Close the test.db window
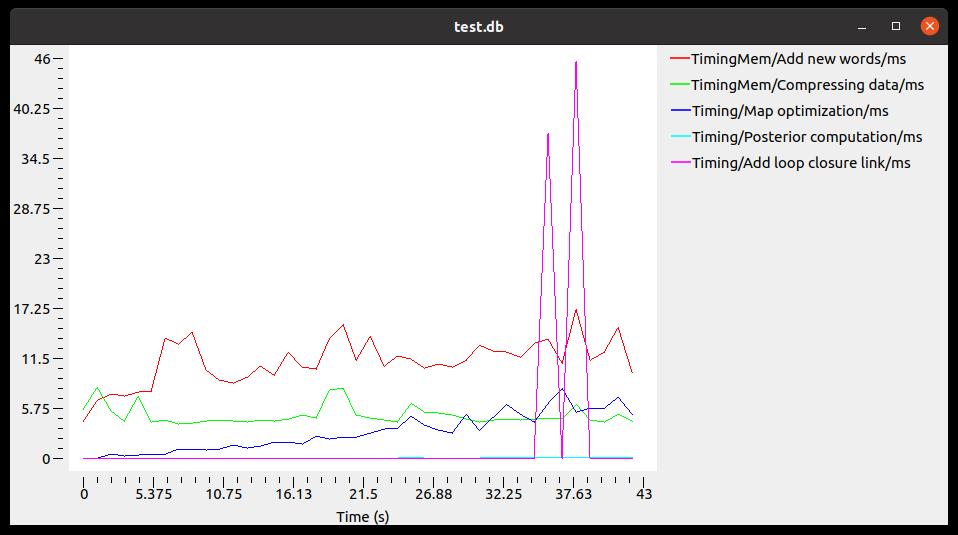The width and height of the screenshot is (958, 535). click(x=930, y=26)
